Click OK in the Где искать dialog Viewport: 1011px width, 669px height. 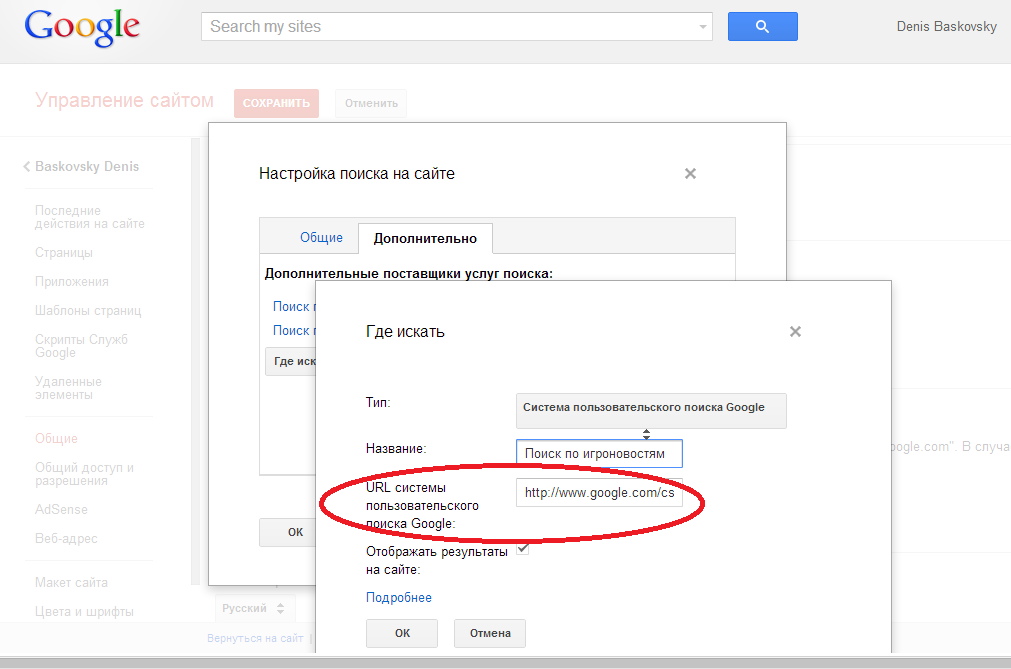pyautogui.click(x=402, y=634)
